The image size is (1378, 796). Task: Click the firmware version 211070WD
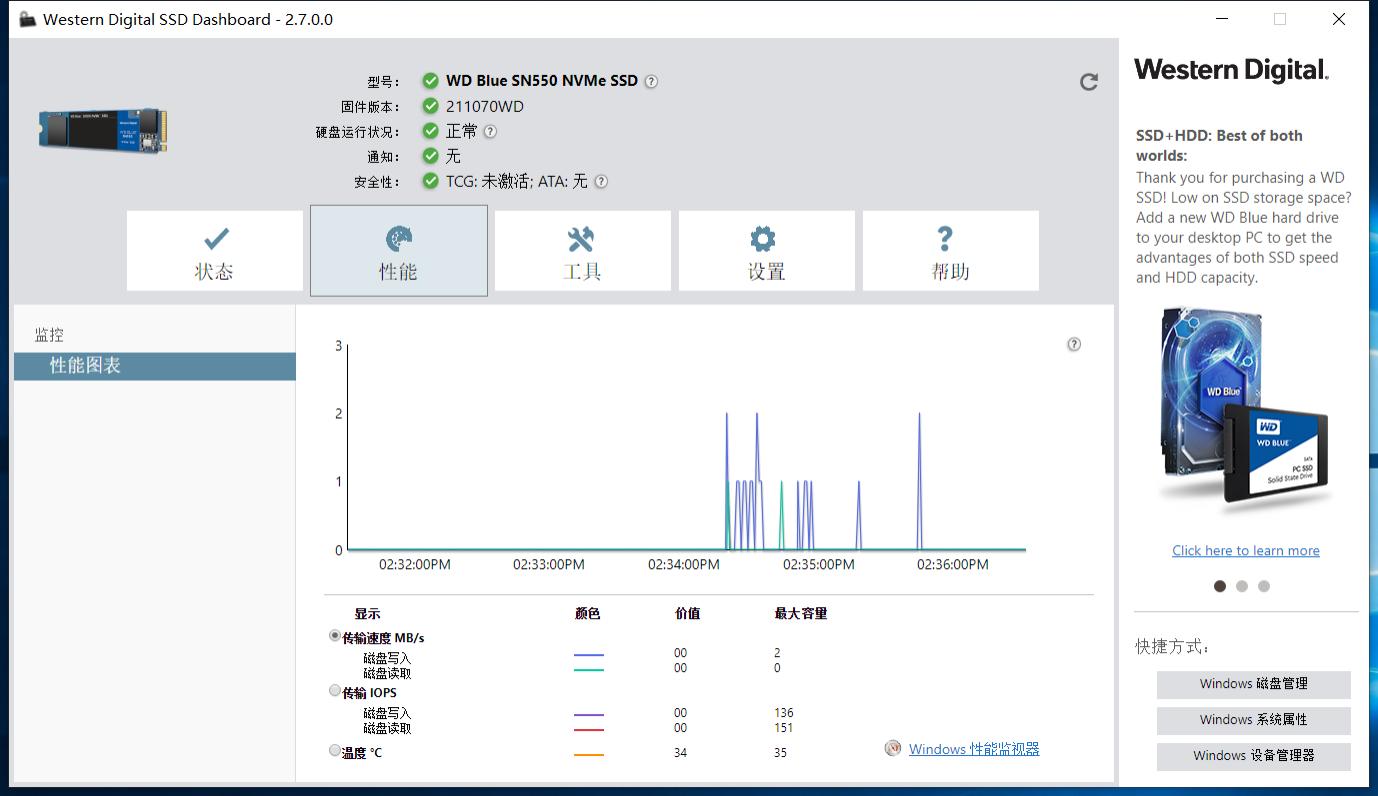tap(485, 107)
